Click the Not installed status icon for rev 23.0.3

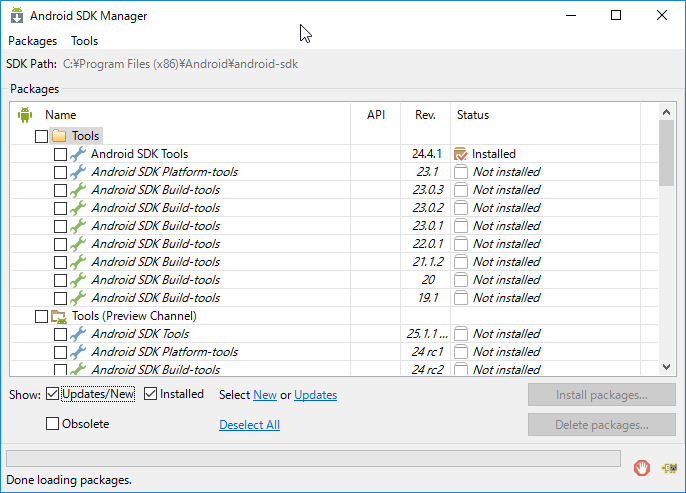[461, 190]
